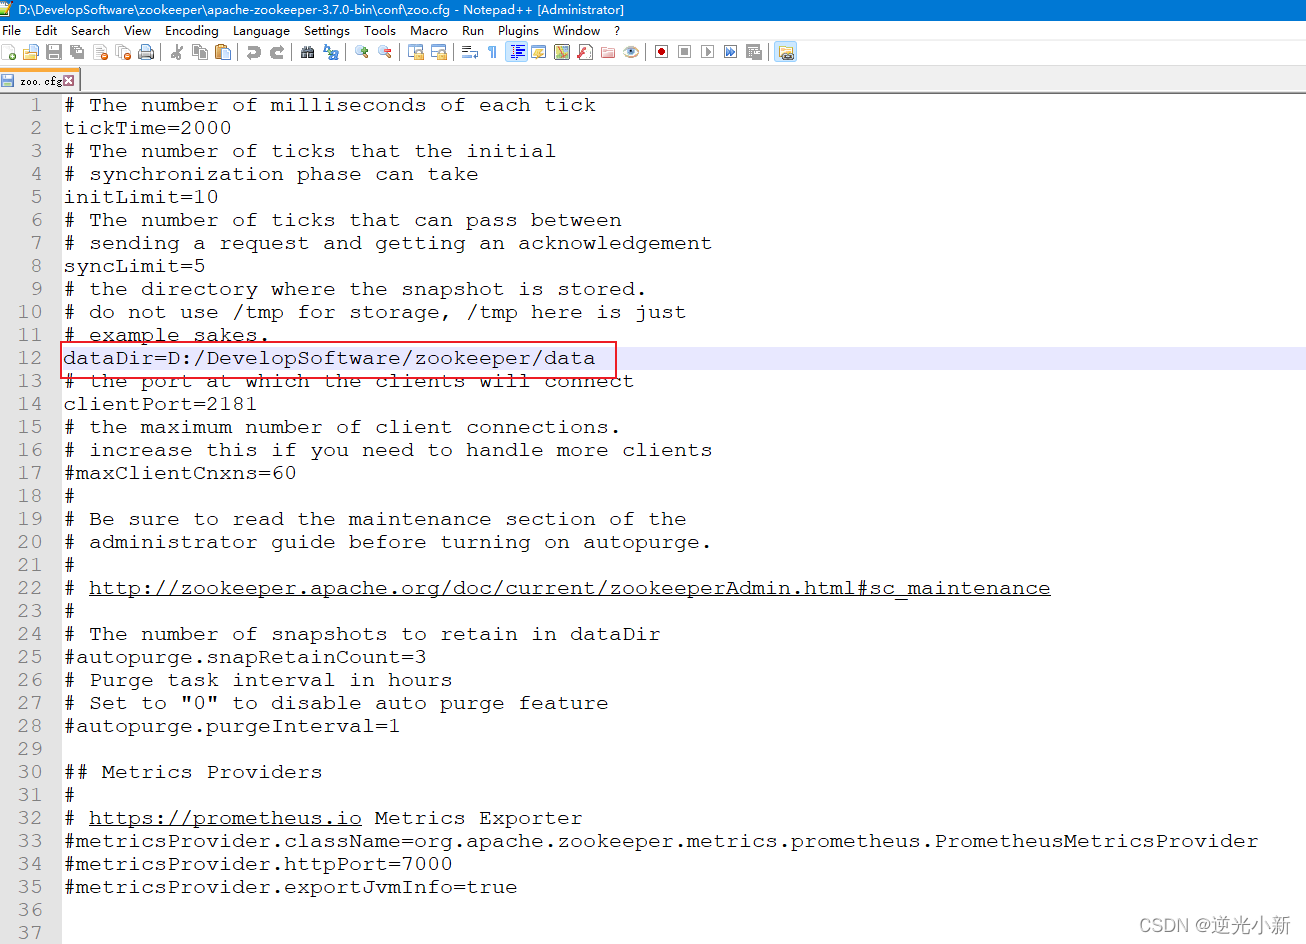
Task: Click in the line #metricsProvider.exportJvmInfo=true
Action: [290, 887]
